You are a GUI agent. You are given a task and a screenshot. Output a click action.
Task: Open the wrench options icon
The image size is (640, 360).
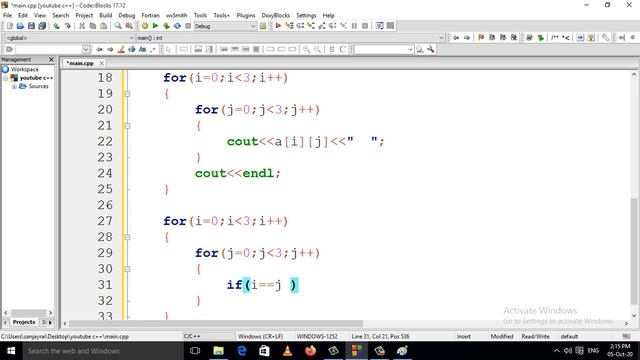pos(431,49)
